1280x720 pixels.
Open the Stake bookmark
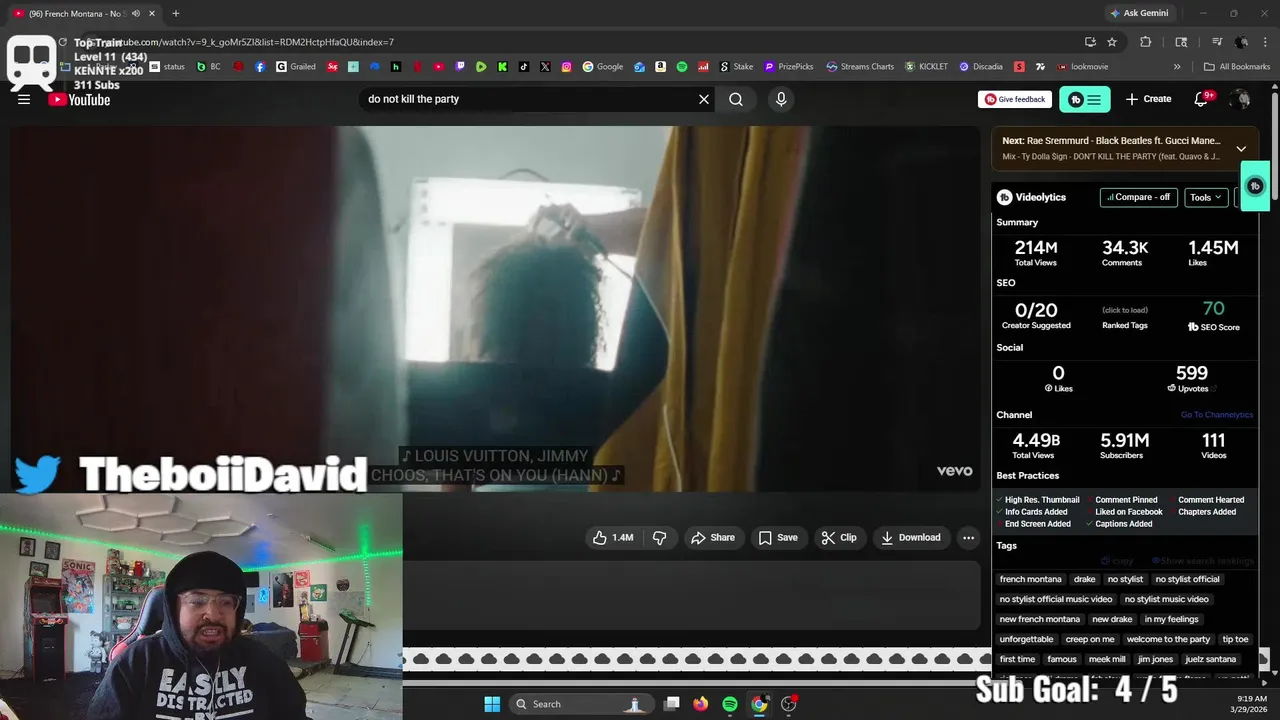click(736, 67)
